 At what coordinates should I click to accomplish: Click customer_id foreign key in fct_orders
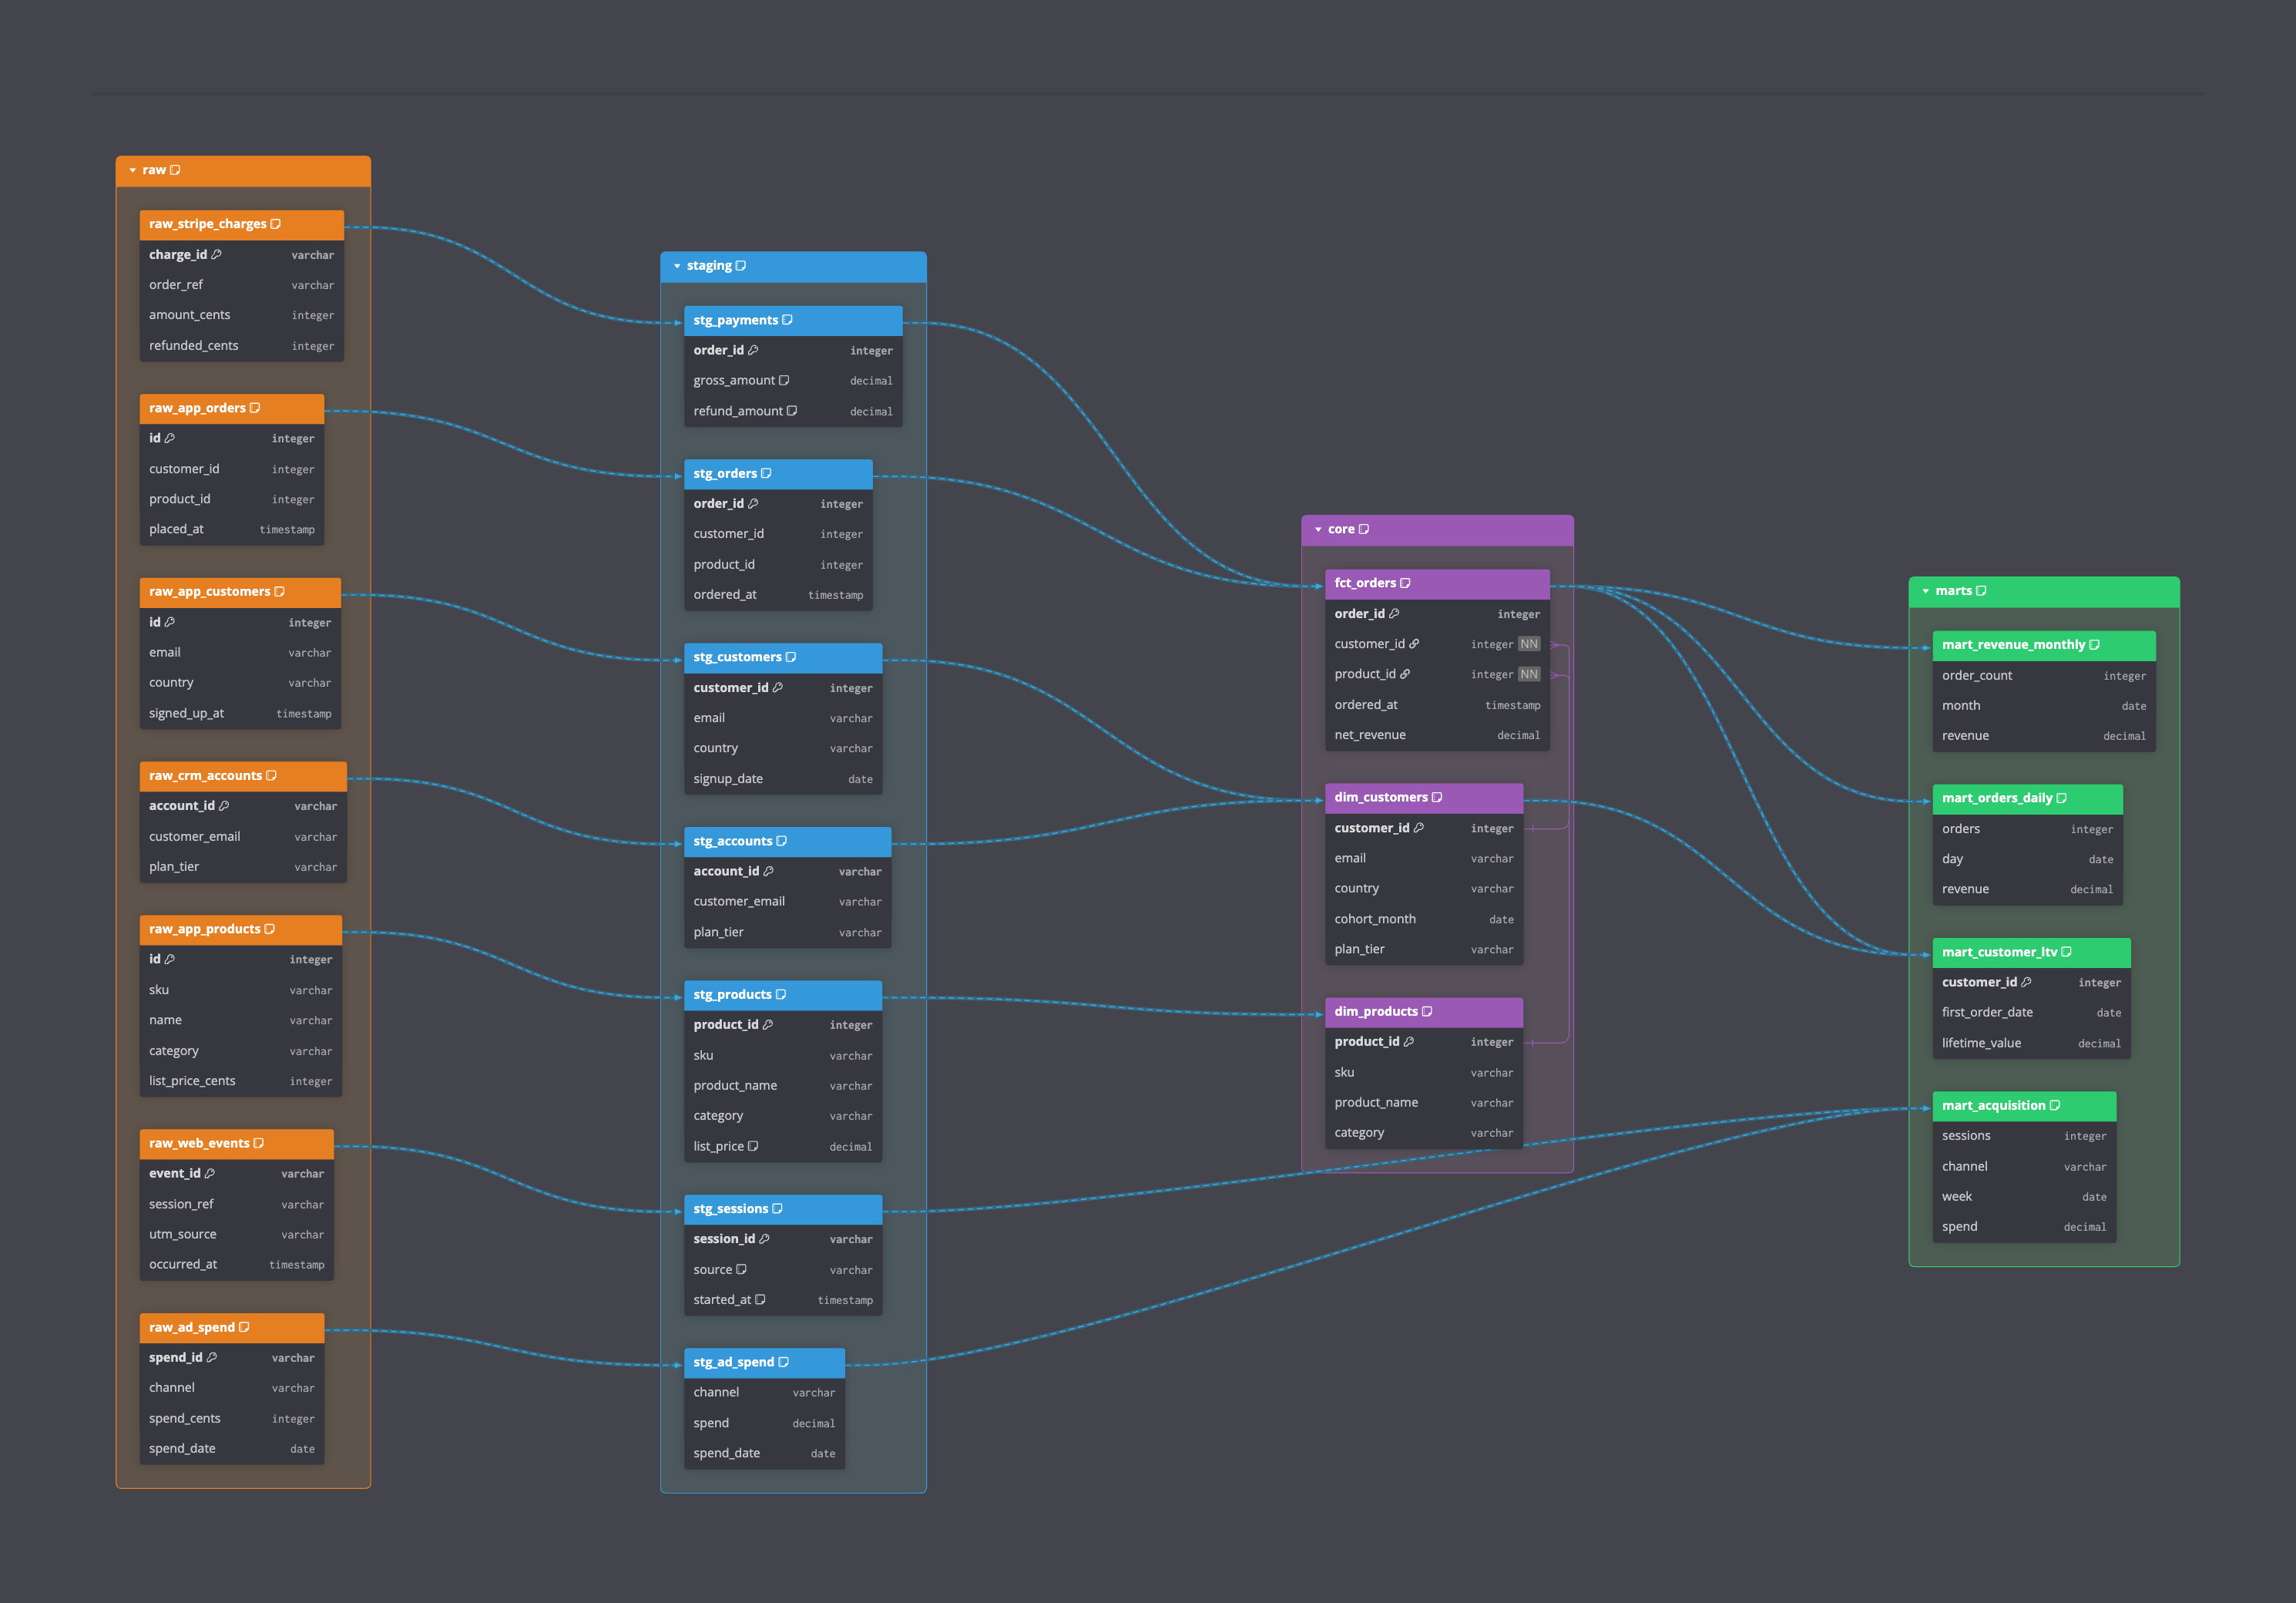pyautogui.click(x=1437, y=644)
